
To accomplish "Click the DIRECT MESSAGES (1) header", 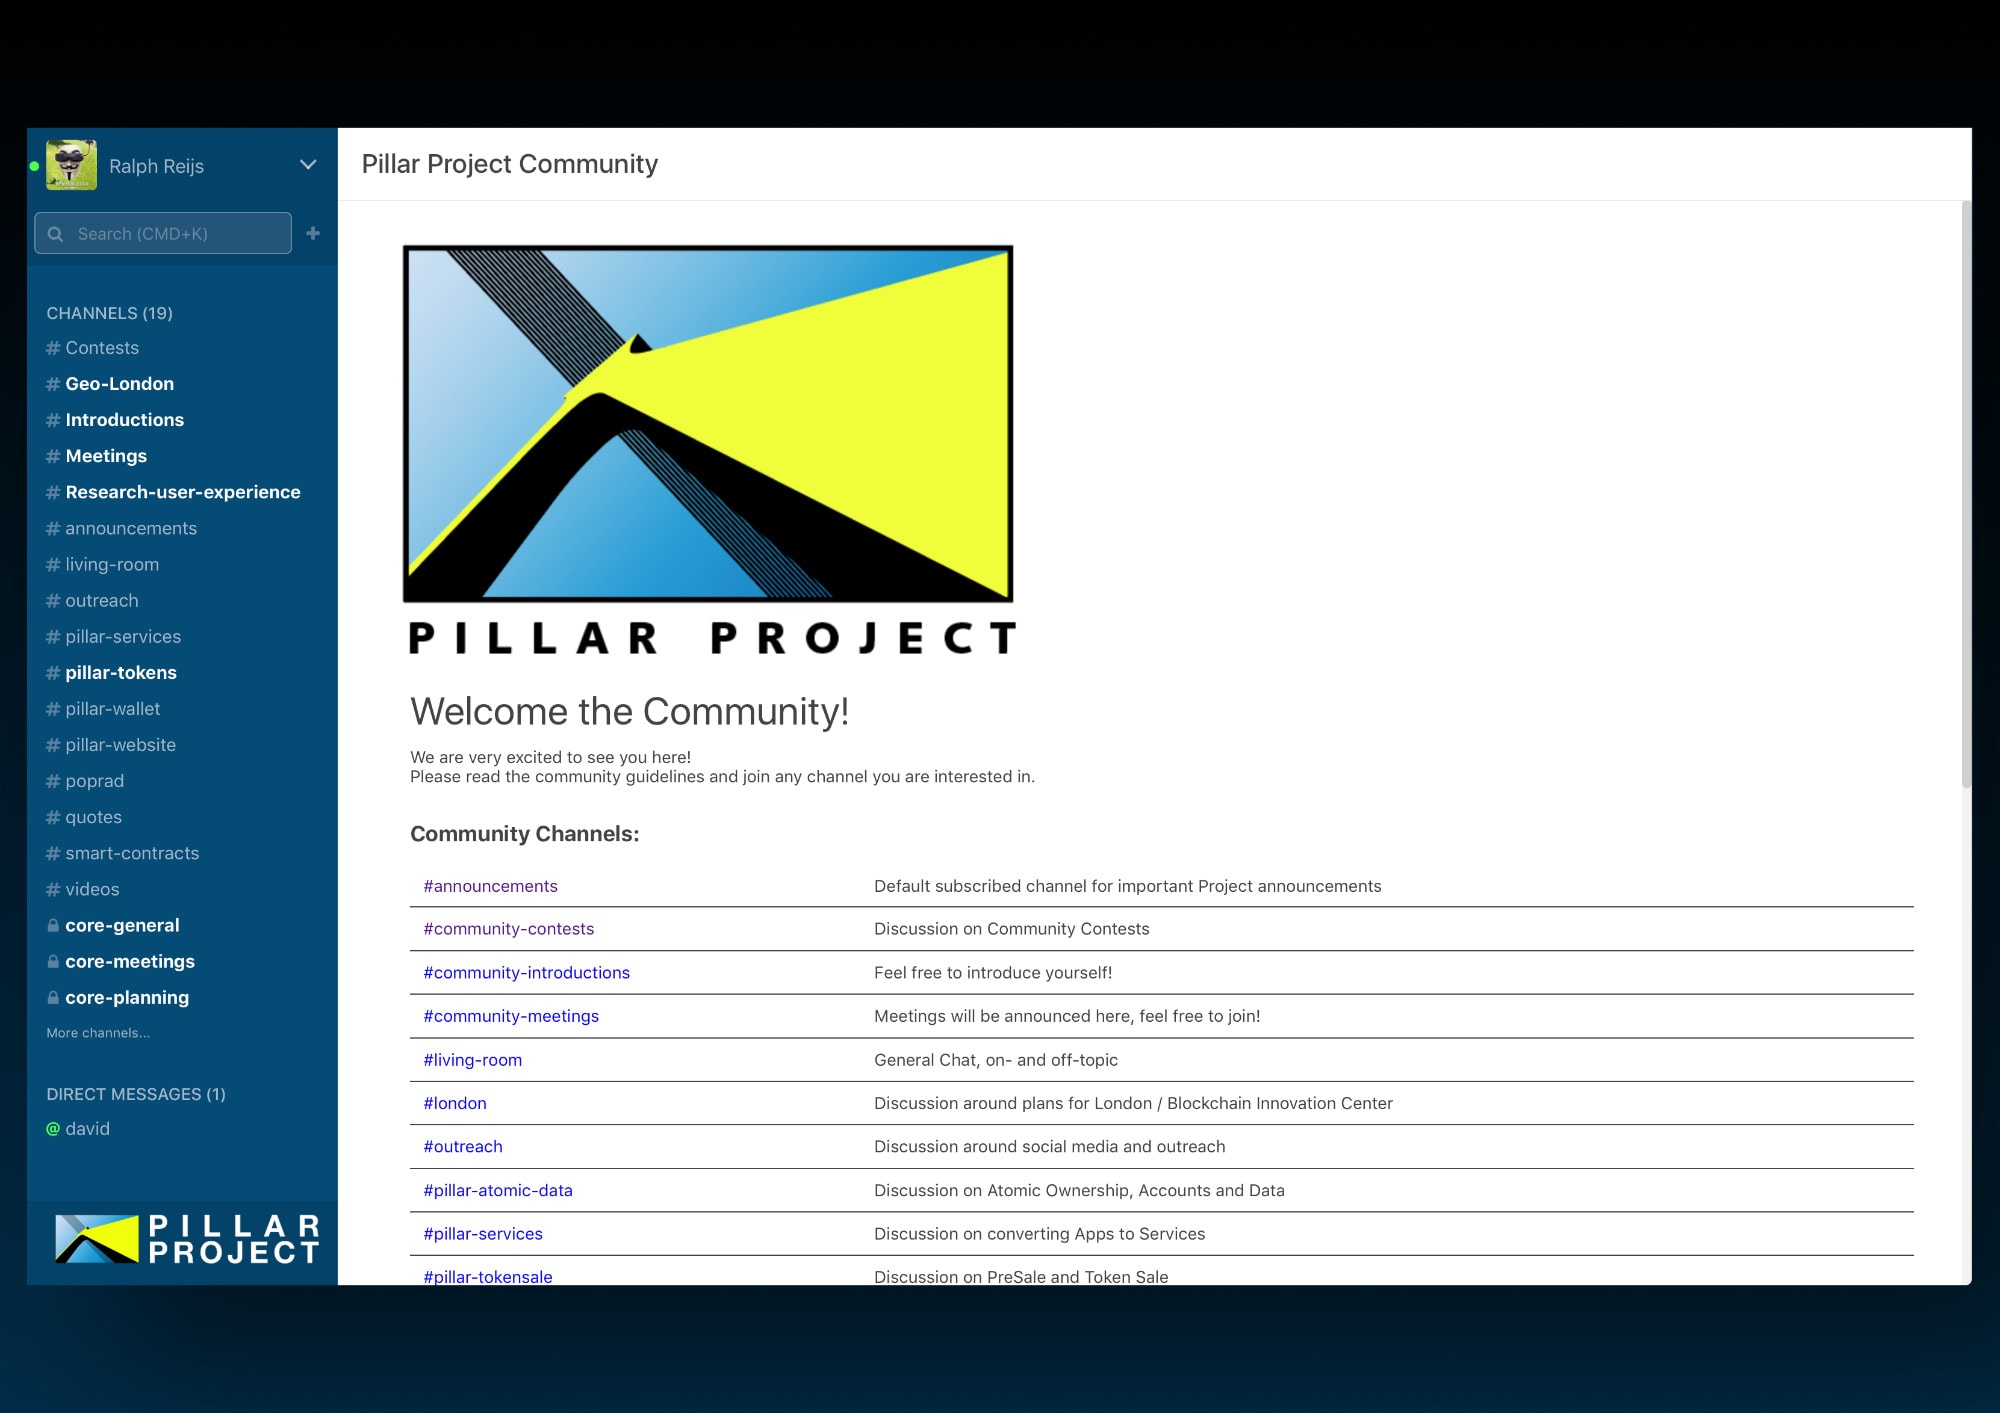I will pyautogui.click(x=136, y=1094).
